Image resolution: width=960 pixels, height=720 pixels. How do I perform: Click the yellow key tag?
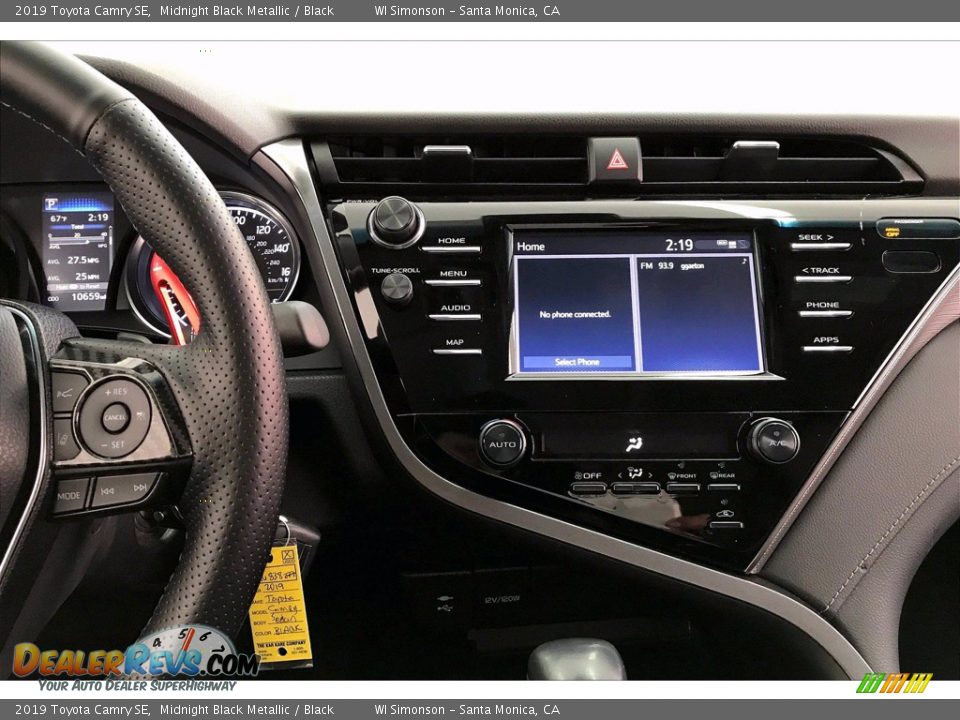282,604
